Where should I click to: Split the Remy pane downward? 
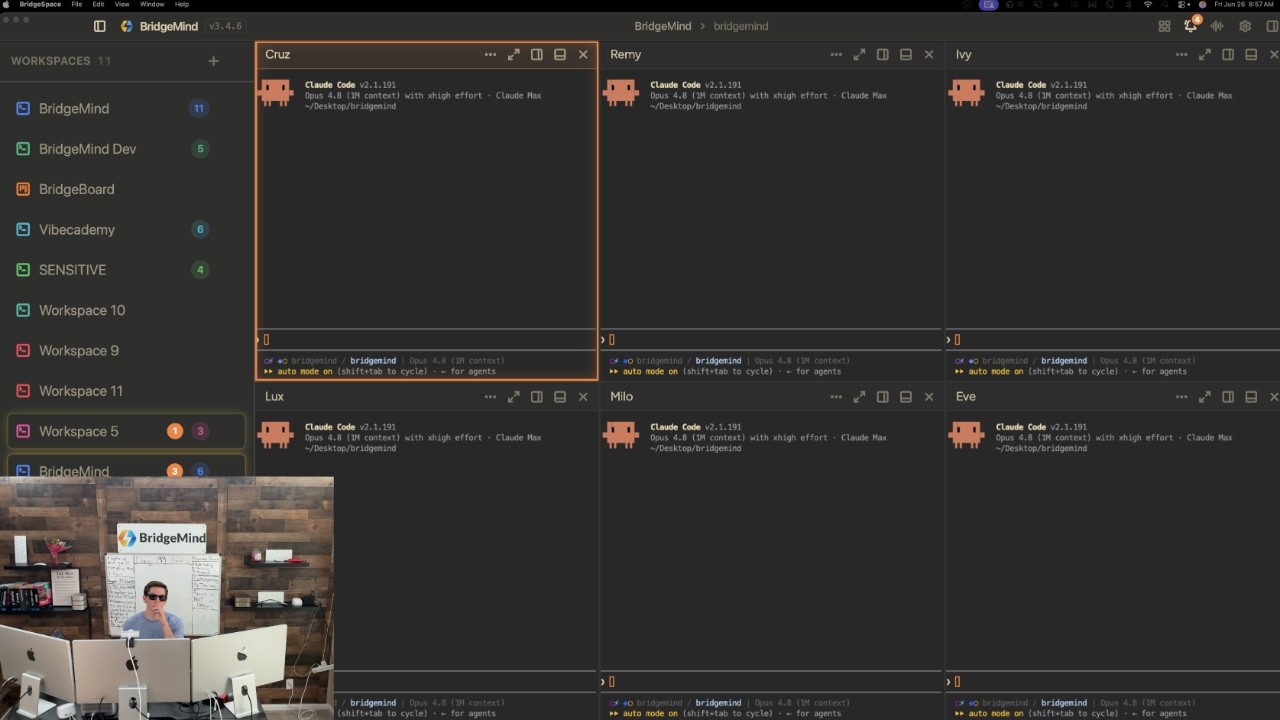[906, 55]
